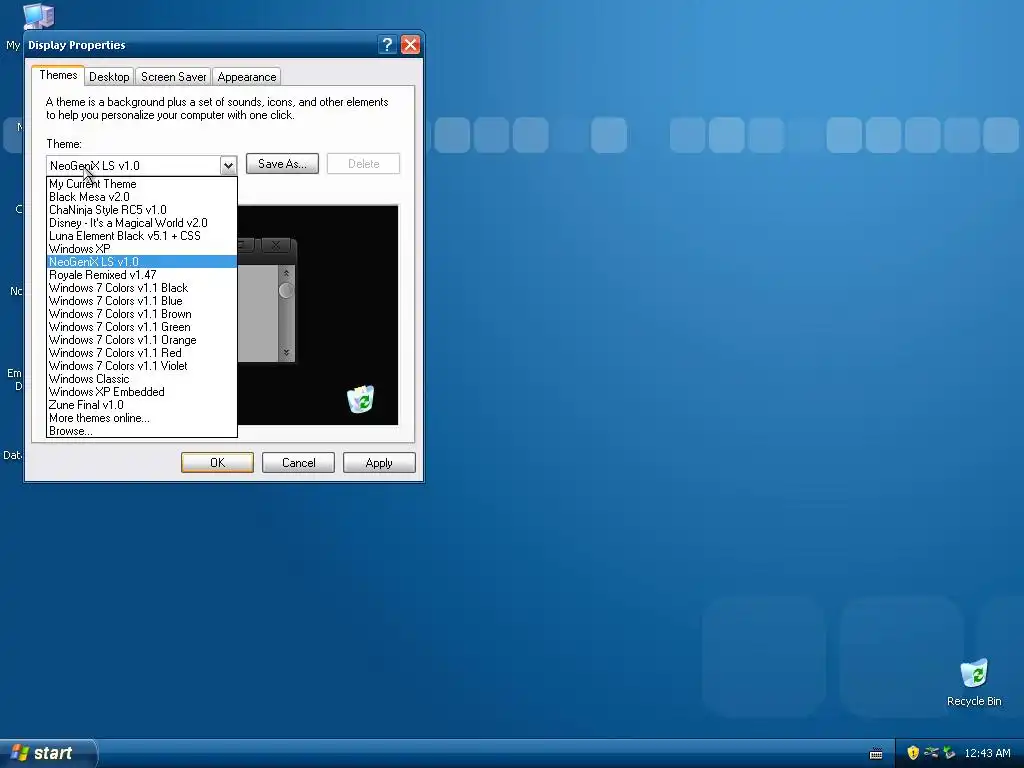The image size is (1024, 768).
Task: Select Luna Element Black v5.1 theme
Action: click(142, 236)
